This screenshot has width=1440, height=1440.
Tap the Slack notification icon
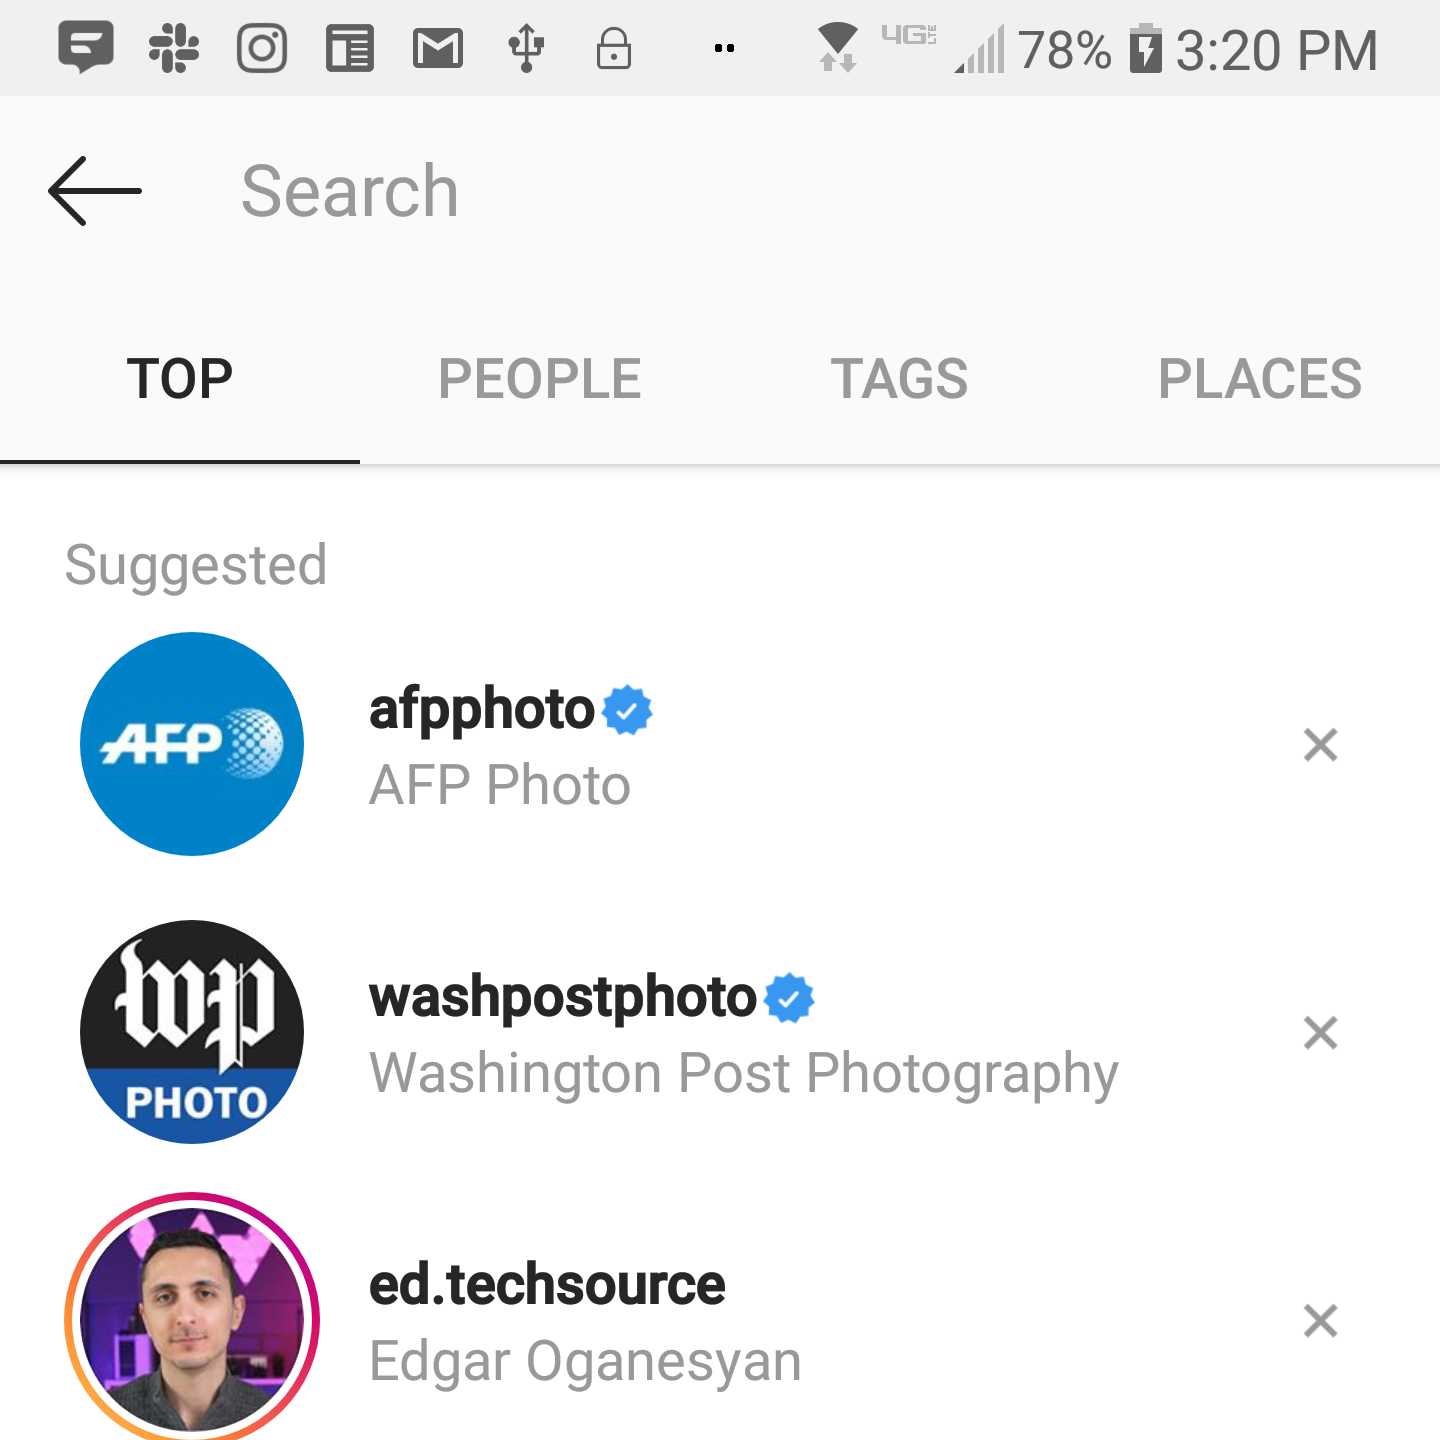tap(174, 48)
